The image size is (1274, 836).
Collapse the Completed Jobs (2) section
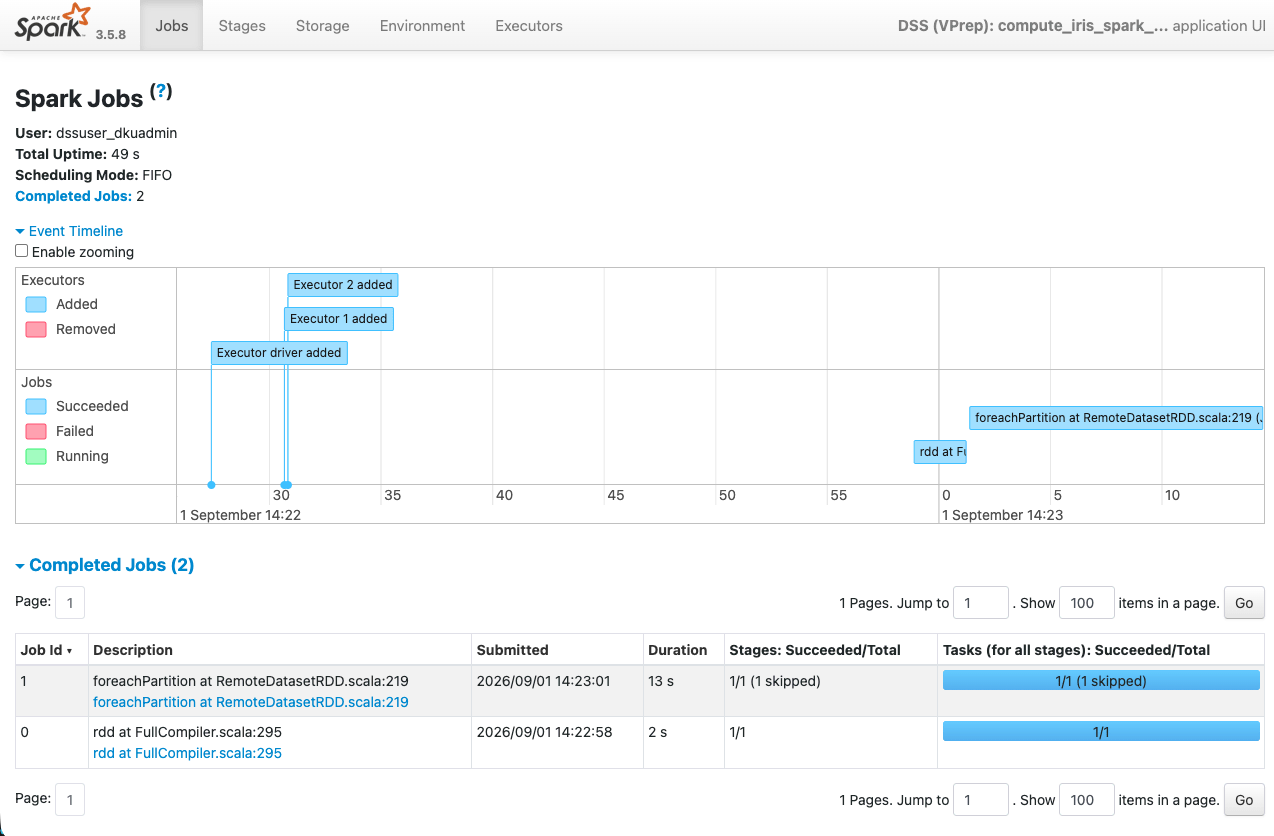(x=105, y=565)
